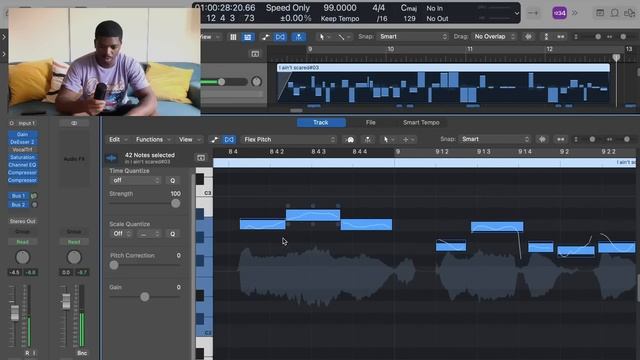Click waveform zoom icon in main toolbar
The image size is (640, 360).
click(528, 37)
